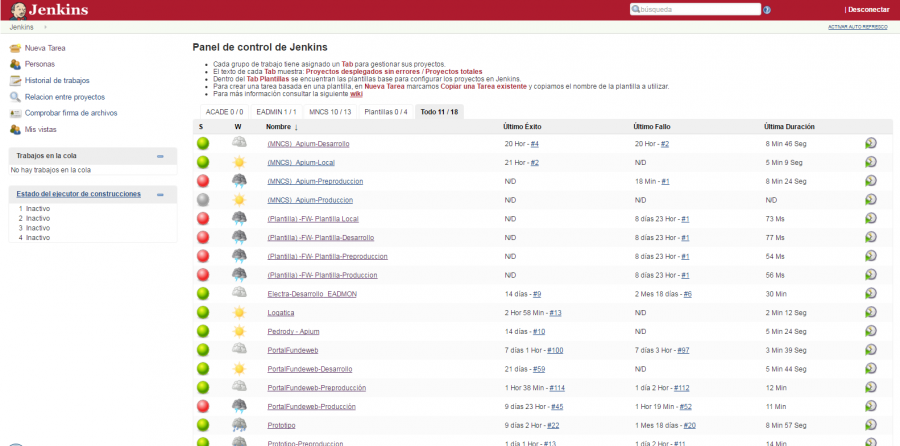Viewport: 900px width, 446px height.
Task: Open the PortalFundeweb-Preproducción job
Action: [x=316, y=388]
